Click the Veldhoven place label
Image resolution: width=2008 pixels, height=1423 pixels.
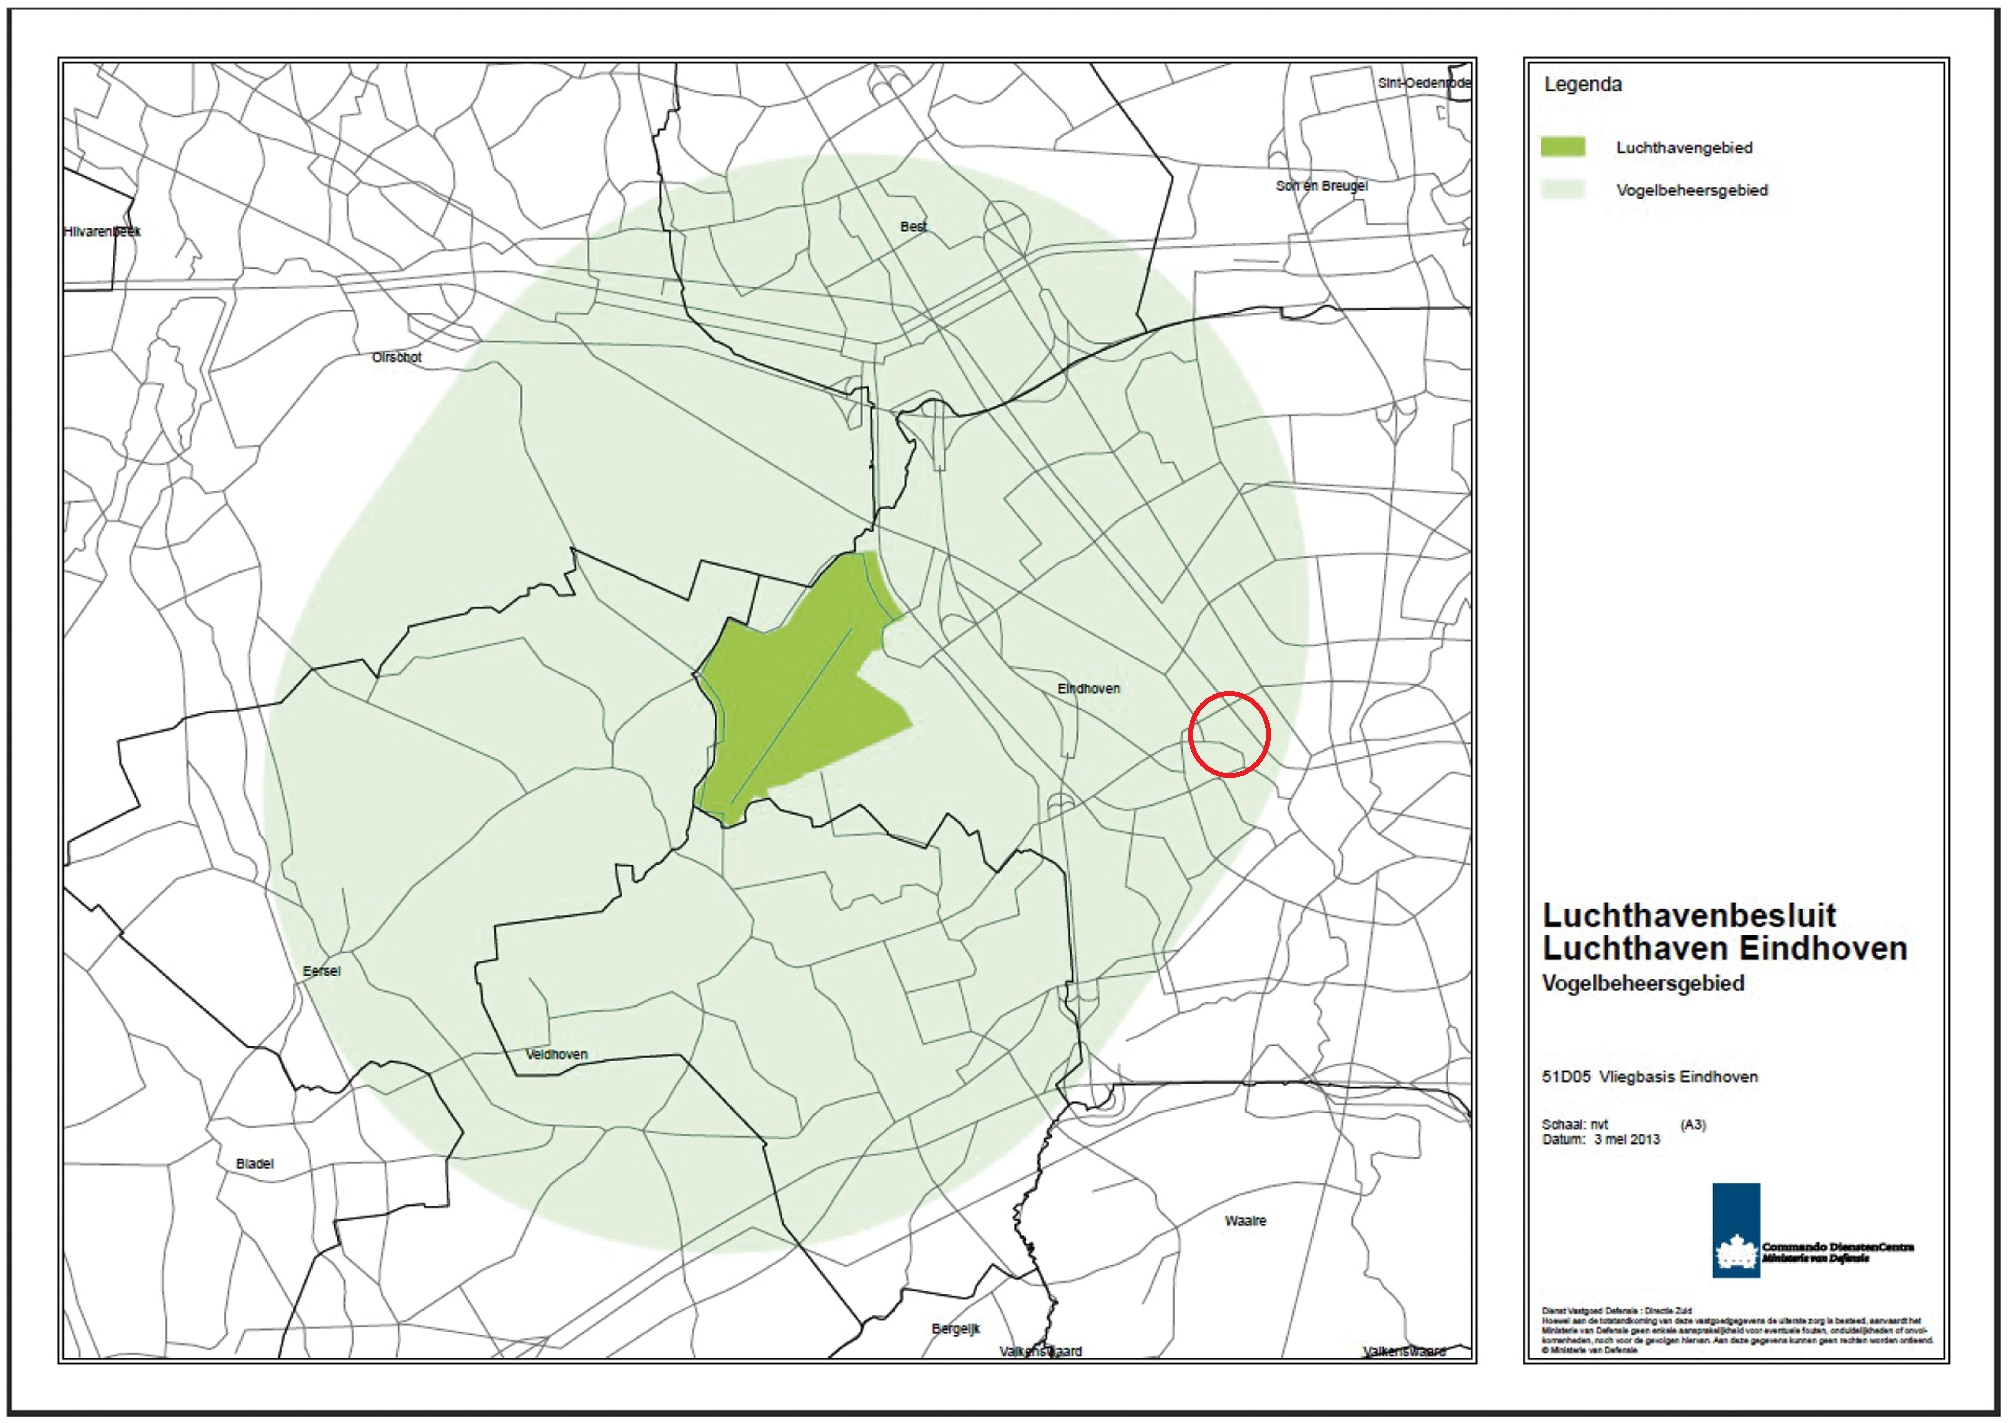tap(556, 1054)
